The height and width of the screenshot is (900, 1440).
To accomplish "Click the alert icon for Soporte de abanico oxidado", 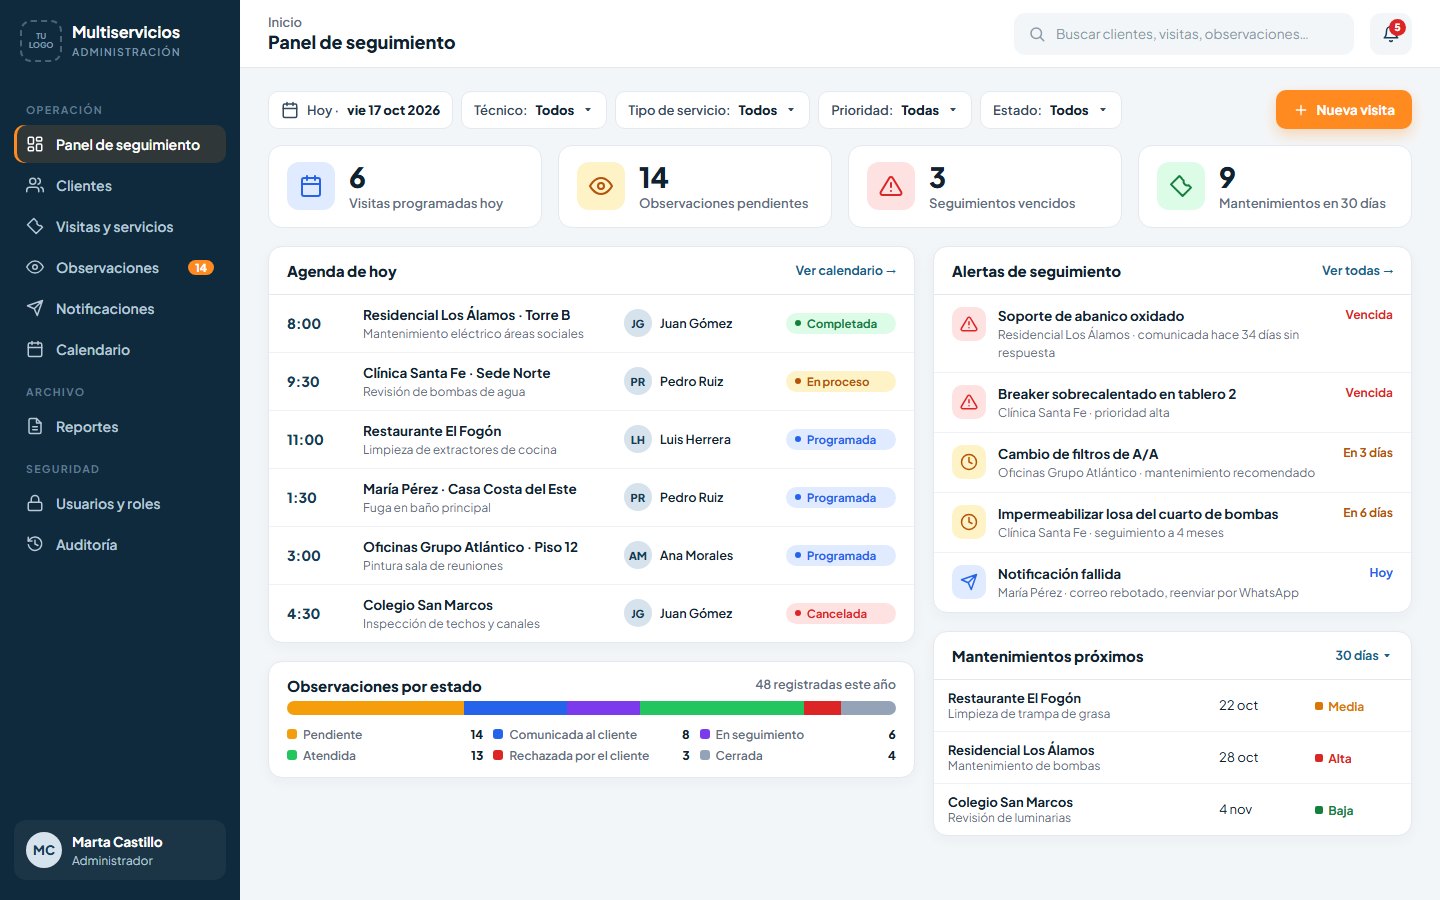I will pos(969,324).
